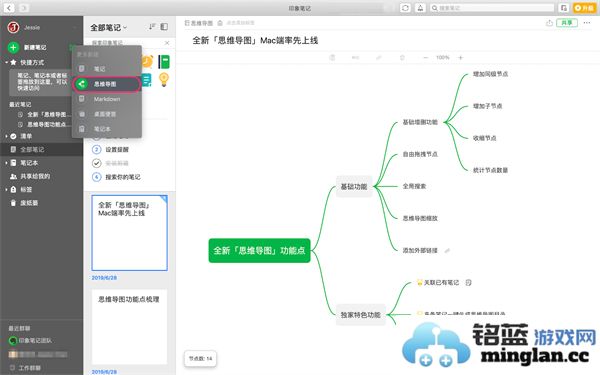Viewport: 600px width, 375px height.
Task: Click the second mind map toolbar icon
Action: point(355,57)
